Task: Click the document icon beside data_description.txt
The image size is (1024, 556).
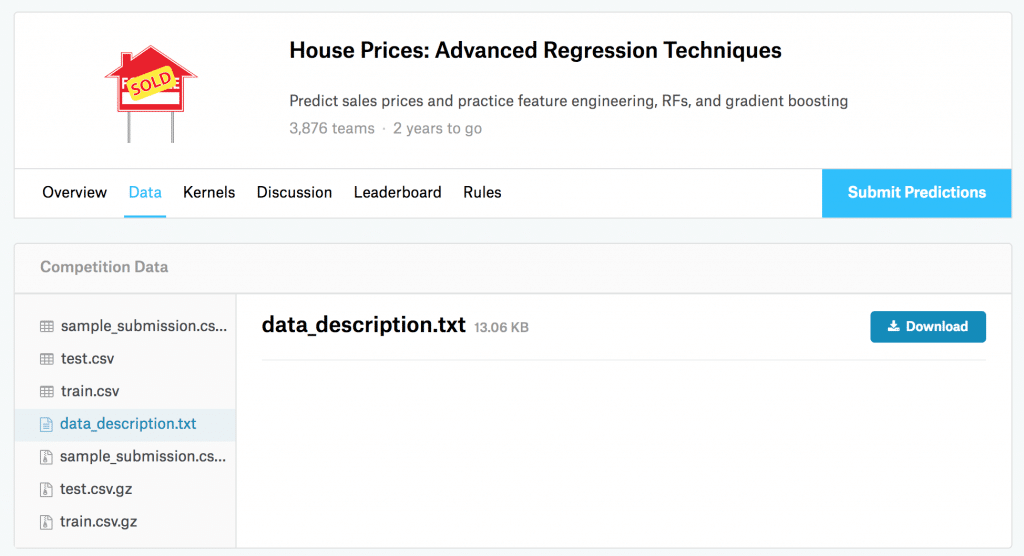Action: [x=46, y=424]
